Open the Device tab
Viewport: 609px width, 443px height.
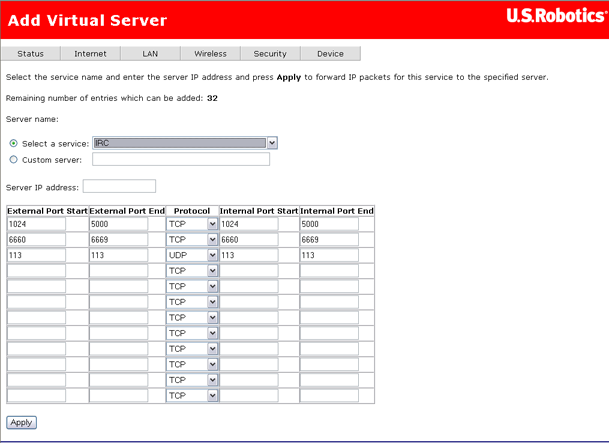click(x=330, y=54)
